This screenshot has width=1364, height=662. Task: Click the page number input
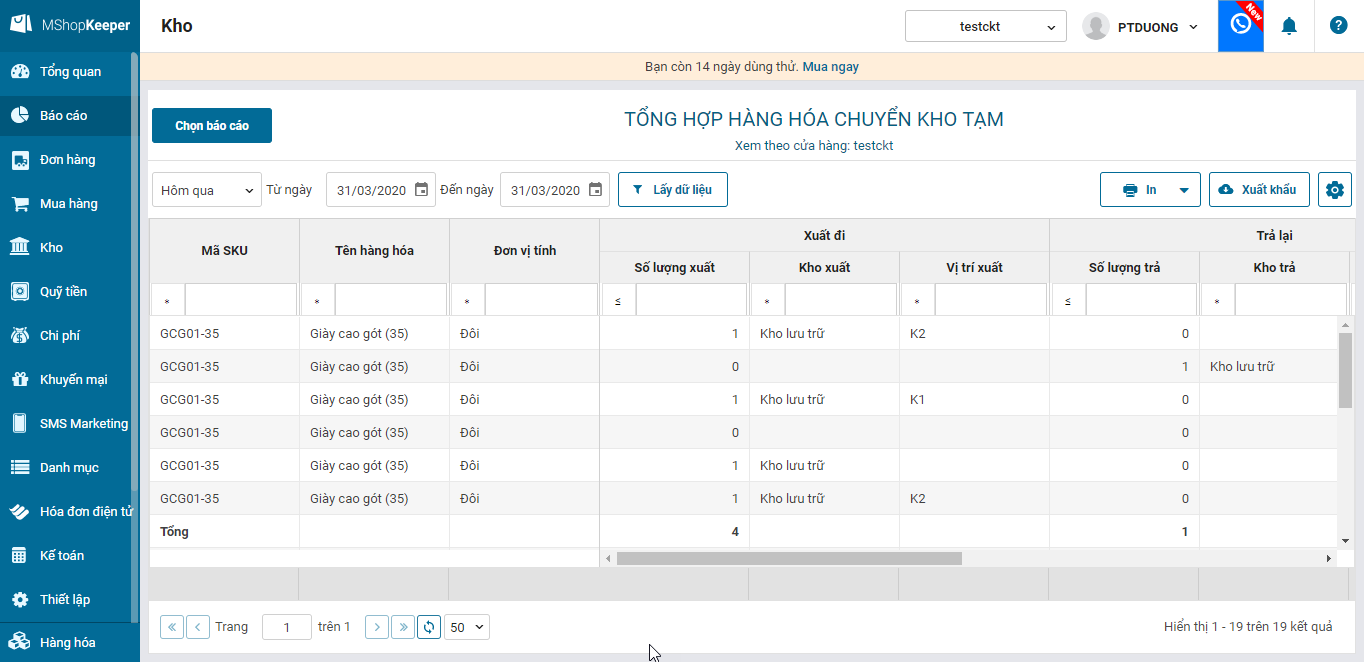[x=287, y=627]
